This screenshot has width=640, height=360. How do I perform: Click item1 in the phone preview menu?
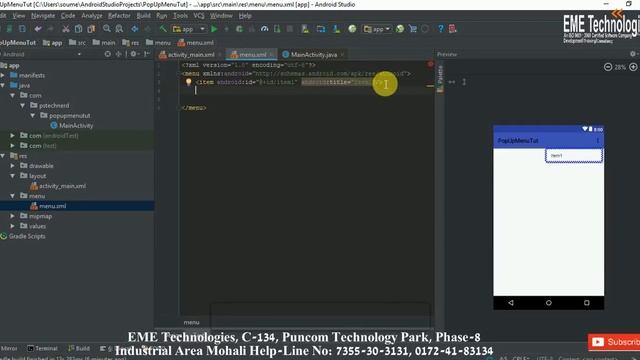pos(574,156)
